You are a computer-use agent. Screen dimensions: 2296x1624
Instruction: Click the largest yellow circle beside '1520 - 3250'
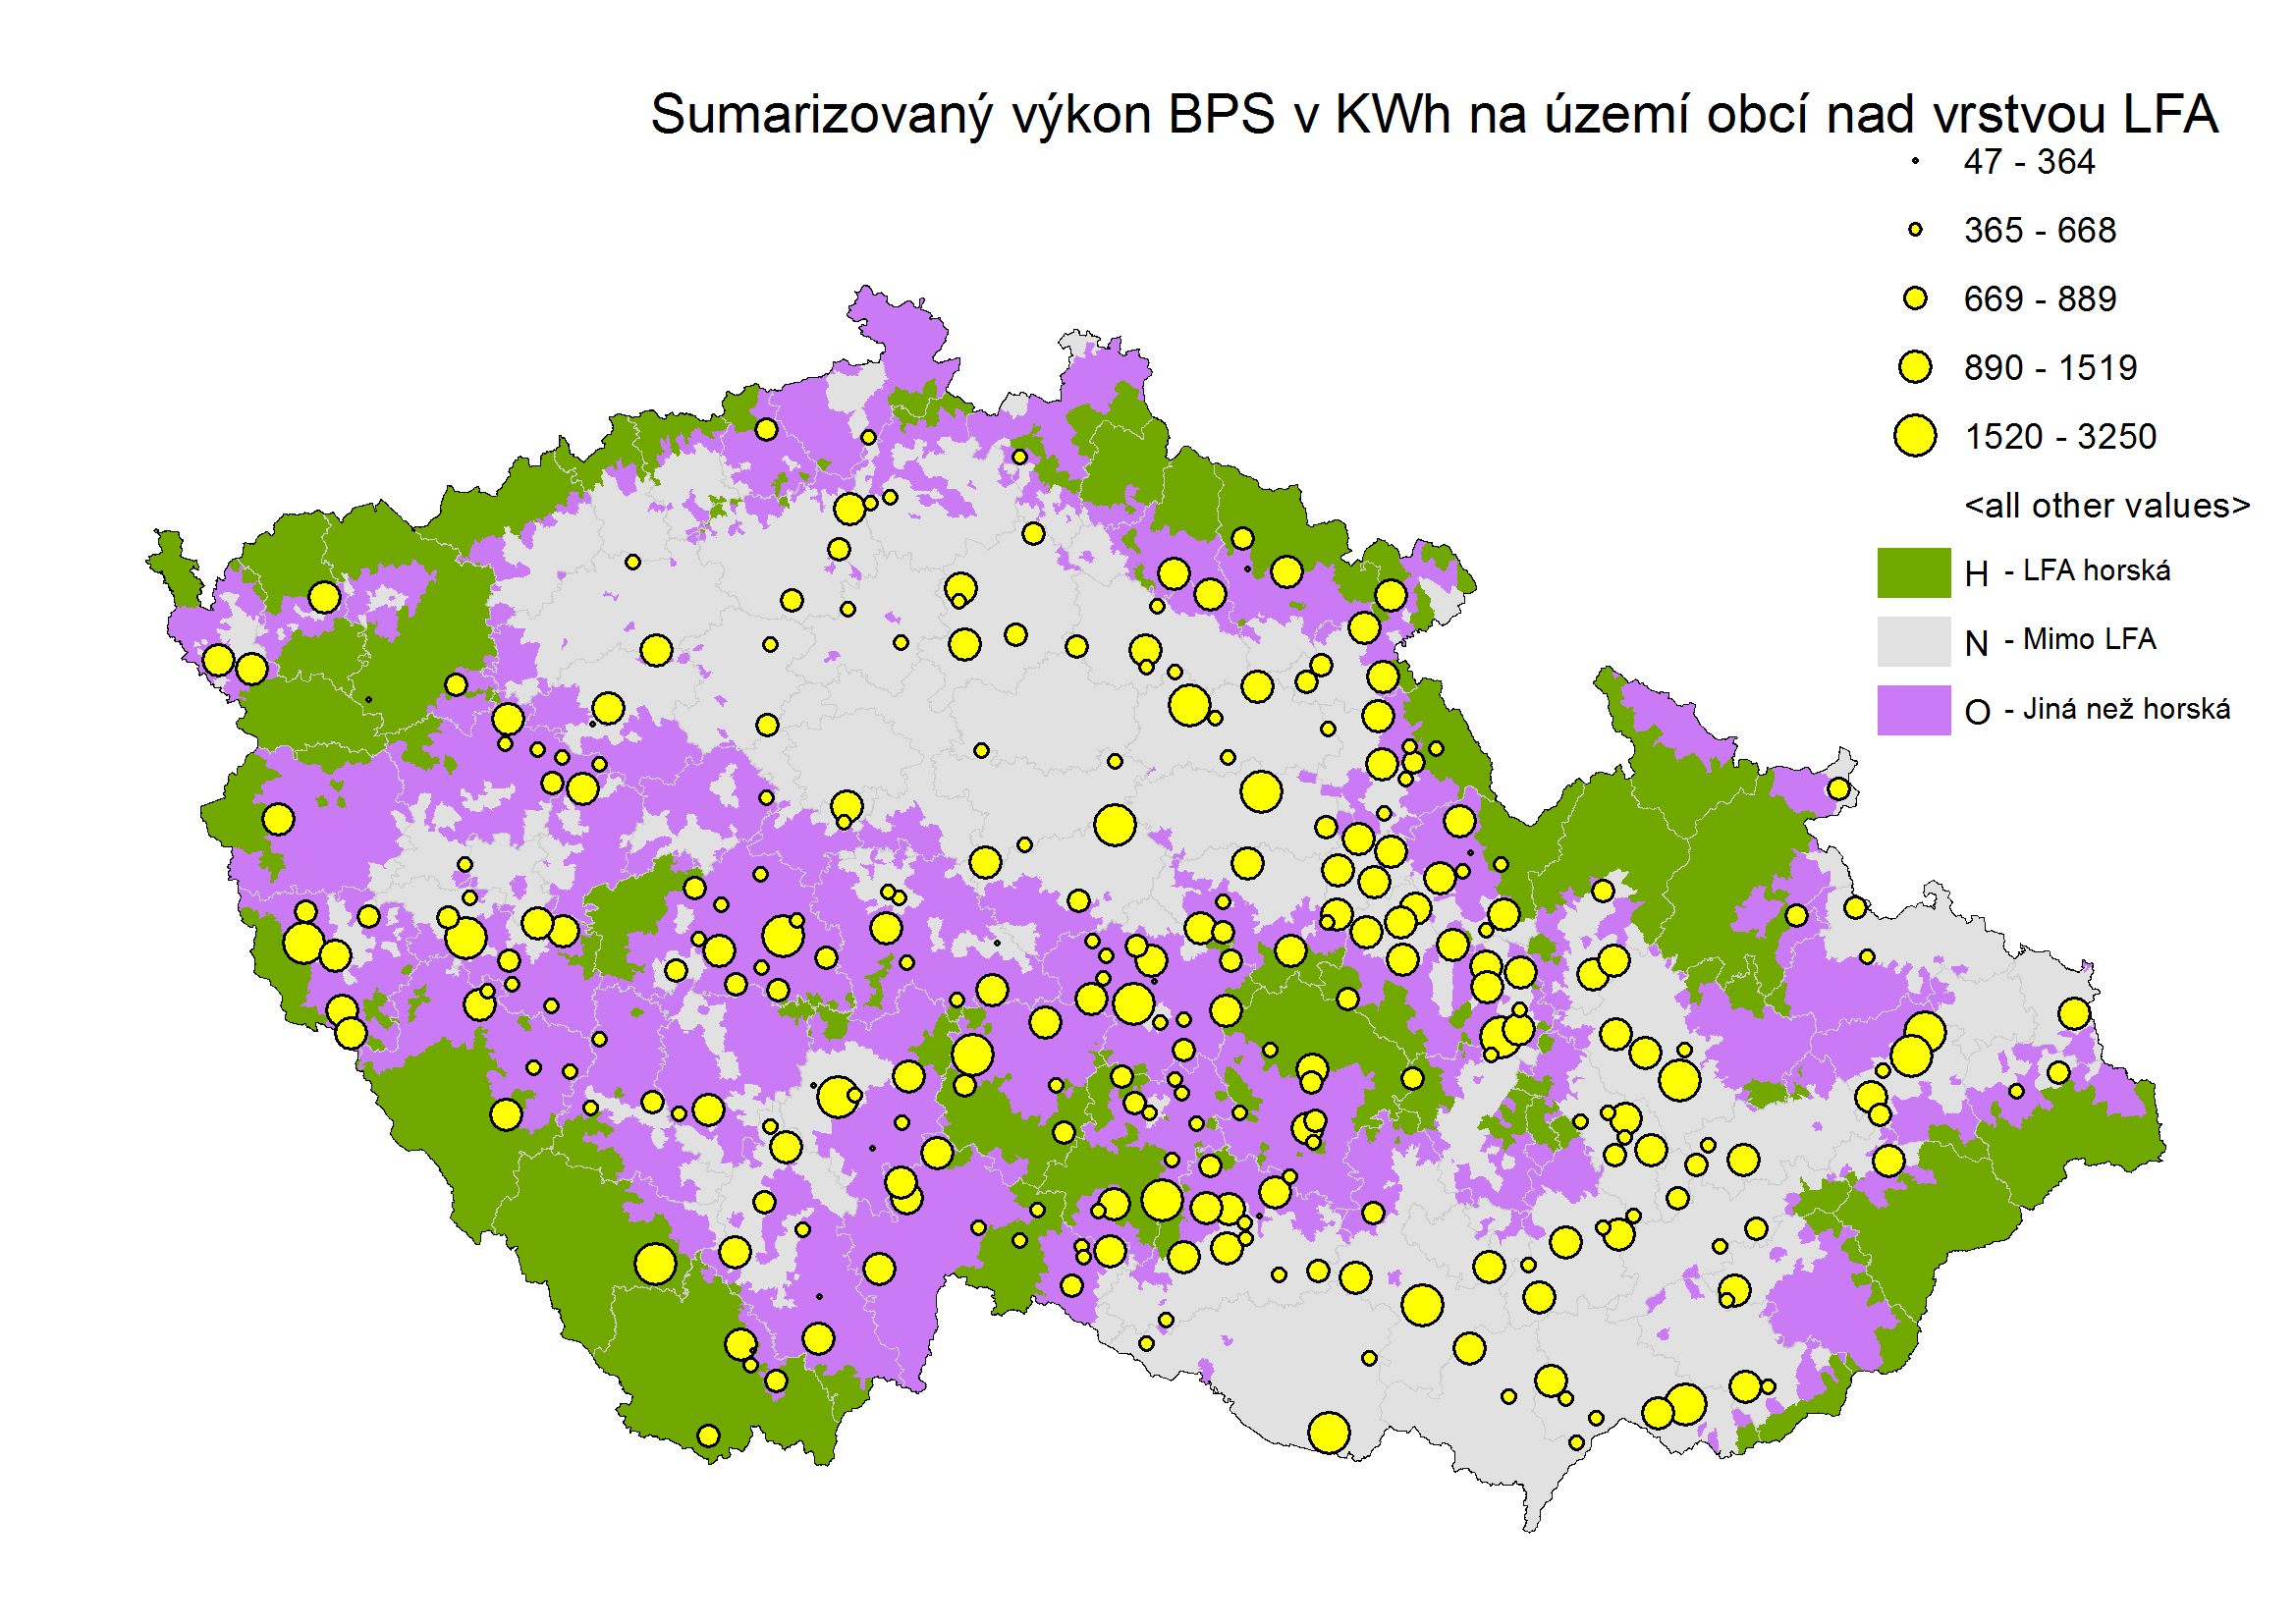point(1915,436)
